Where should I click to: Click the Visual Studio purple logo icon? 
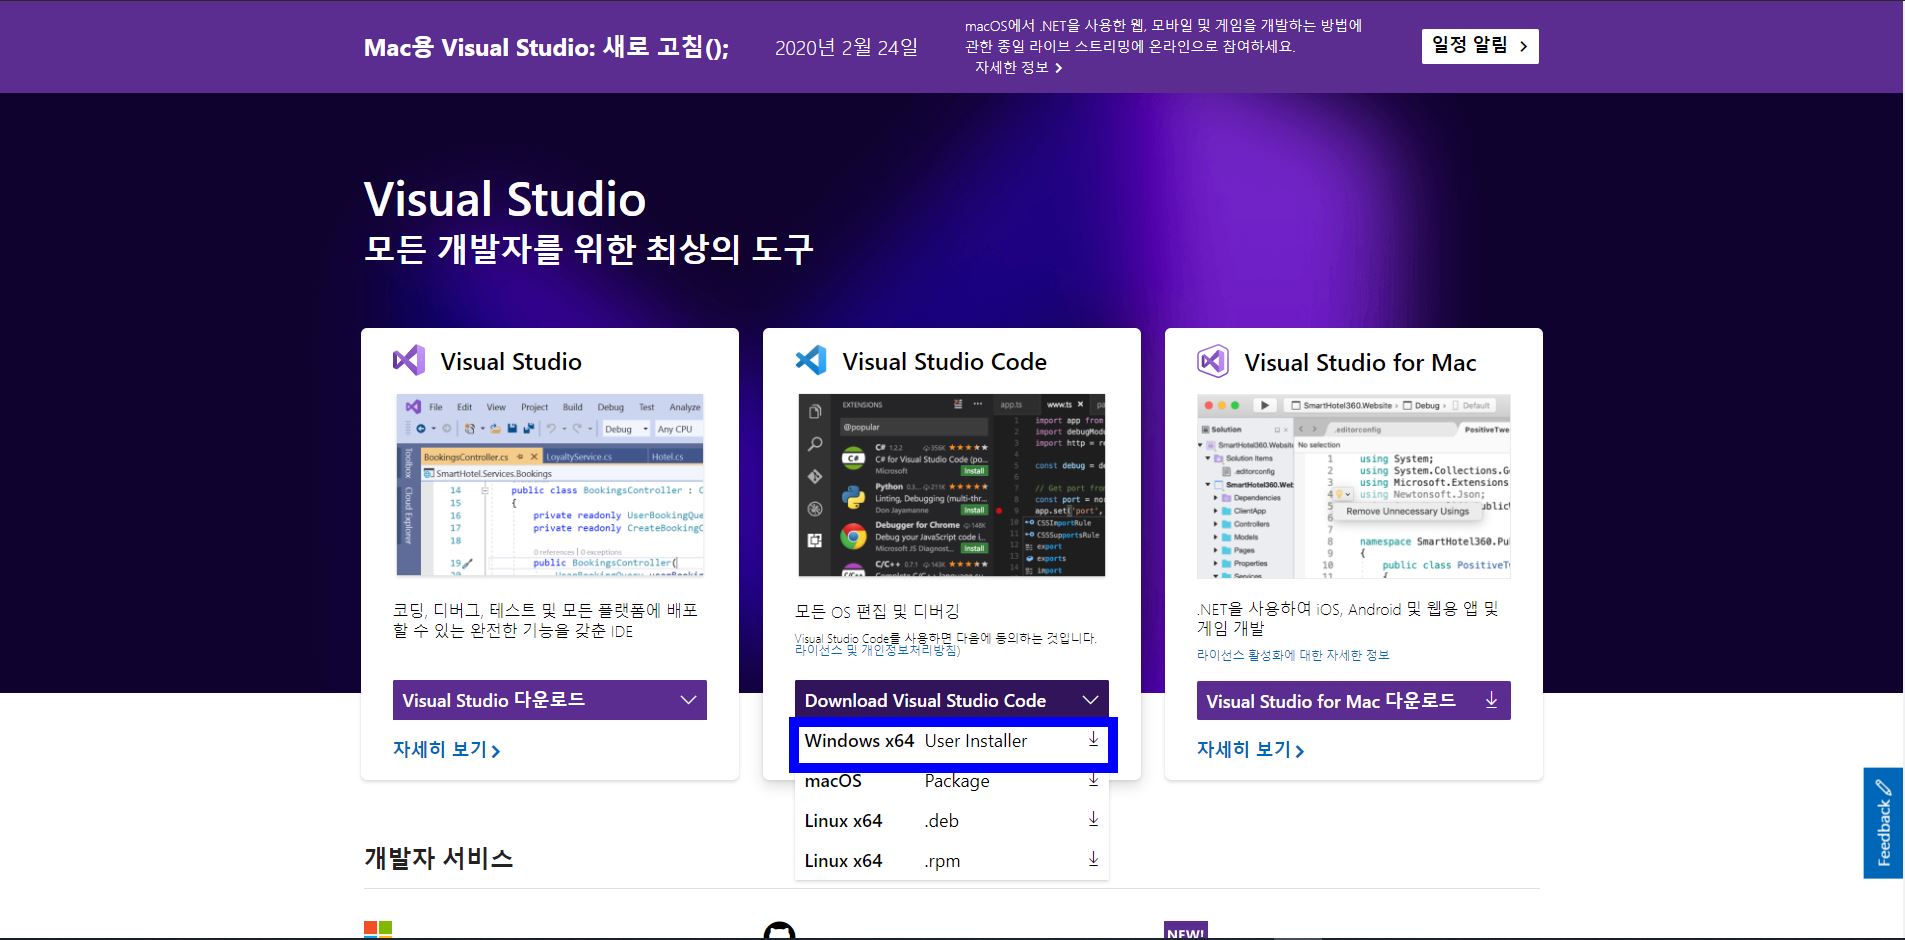(x=409, y=360)
